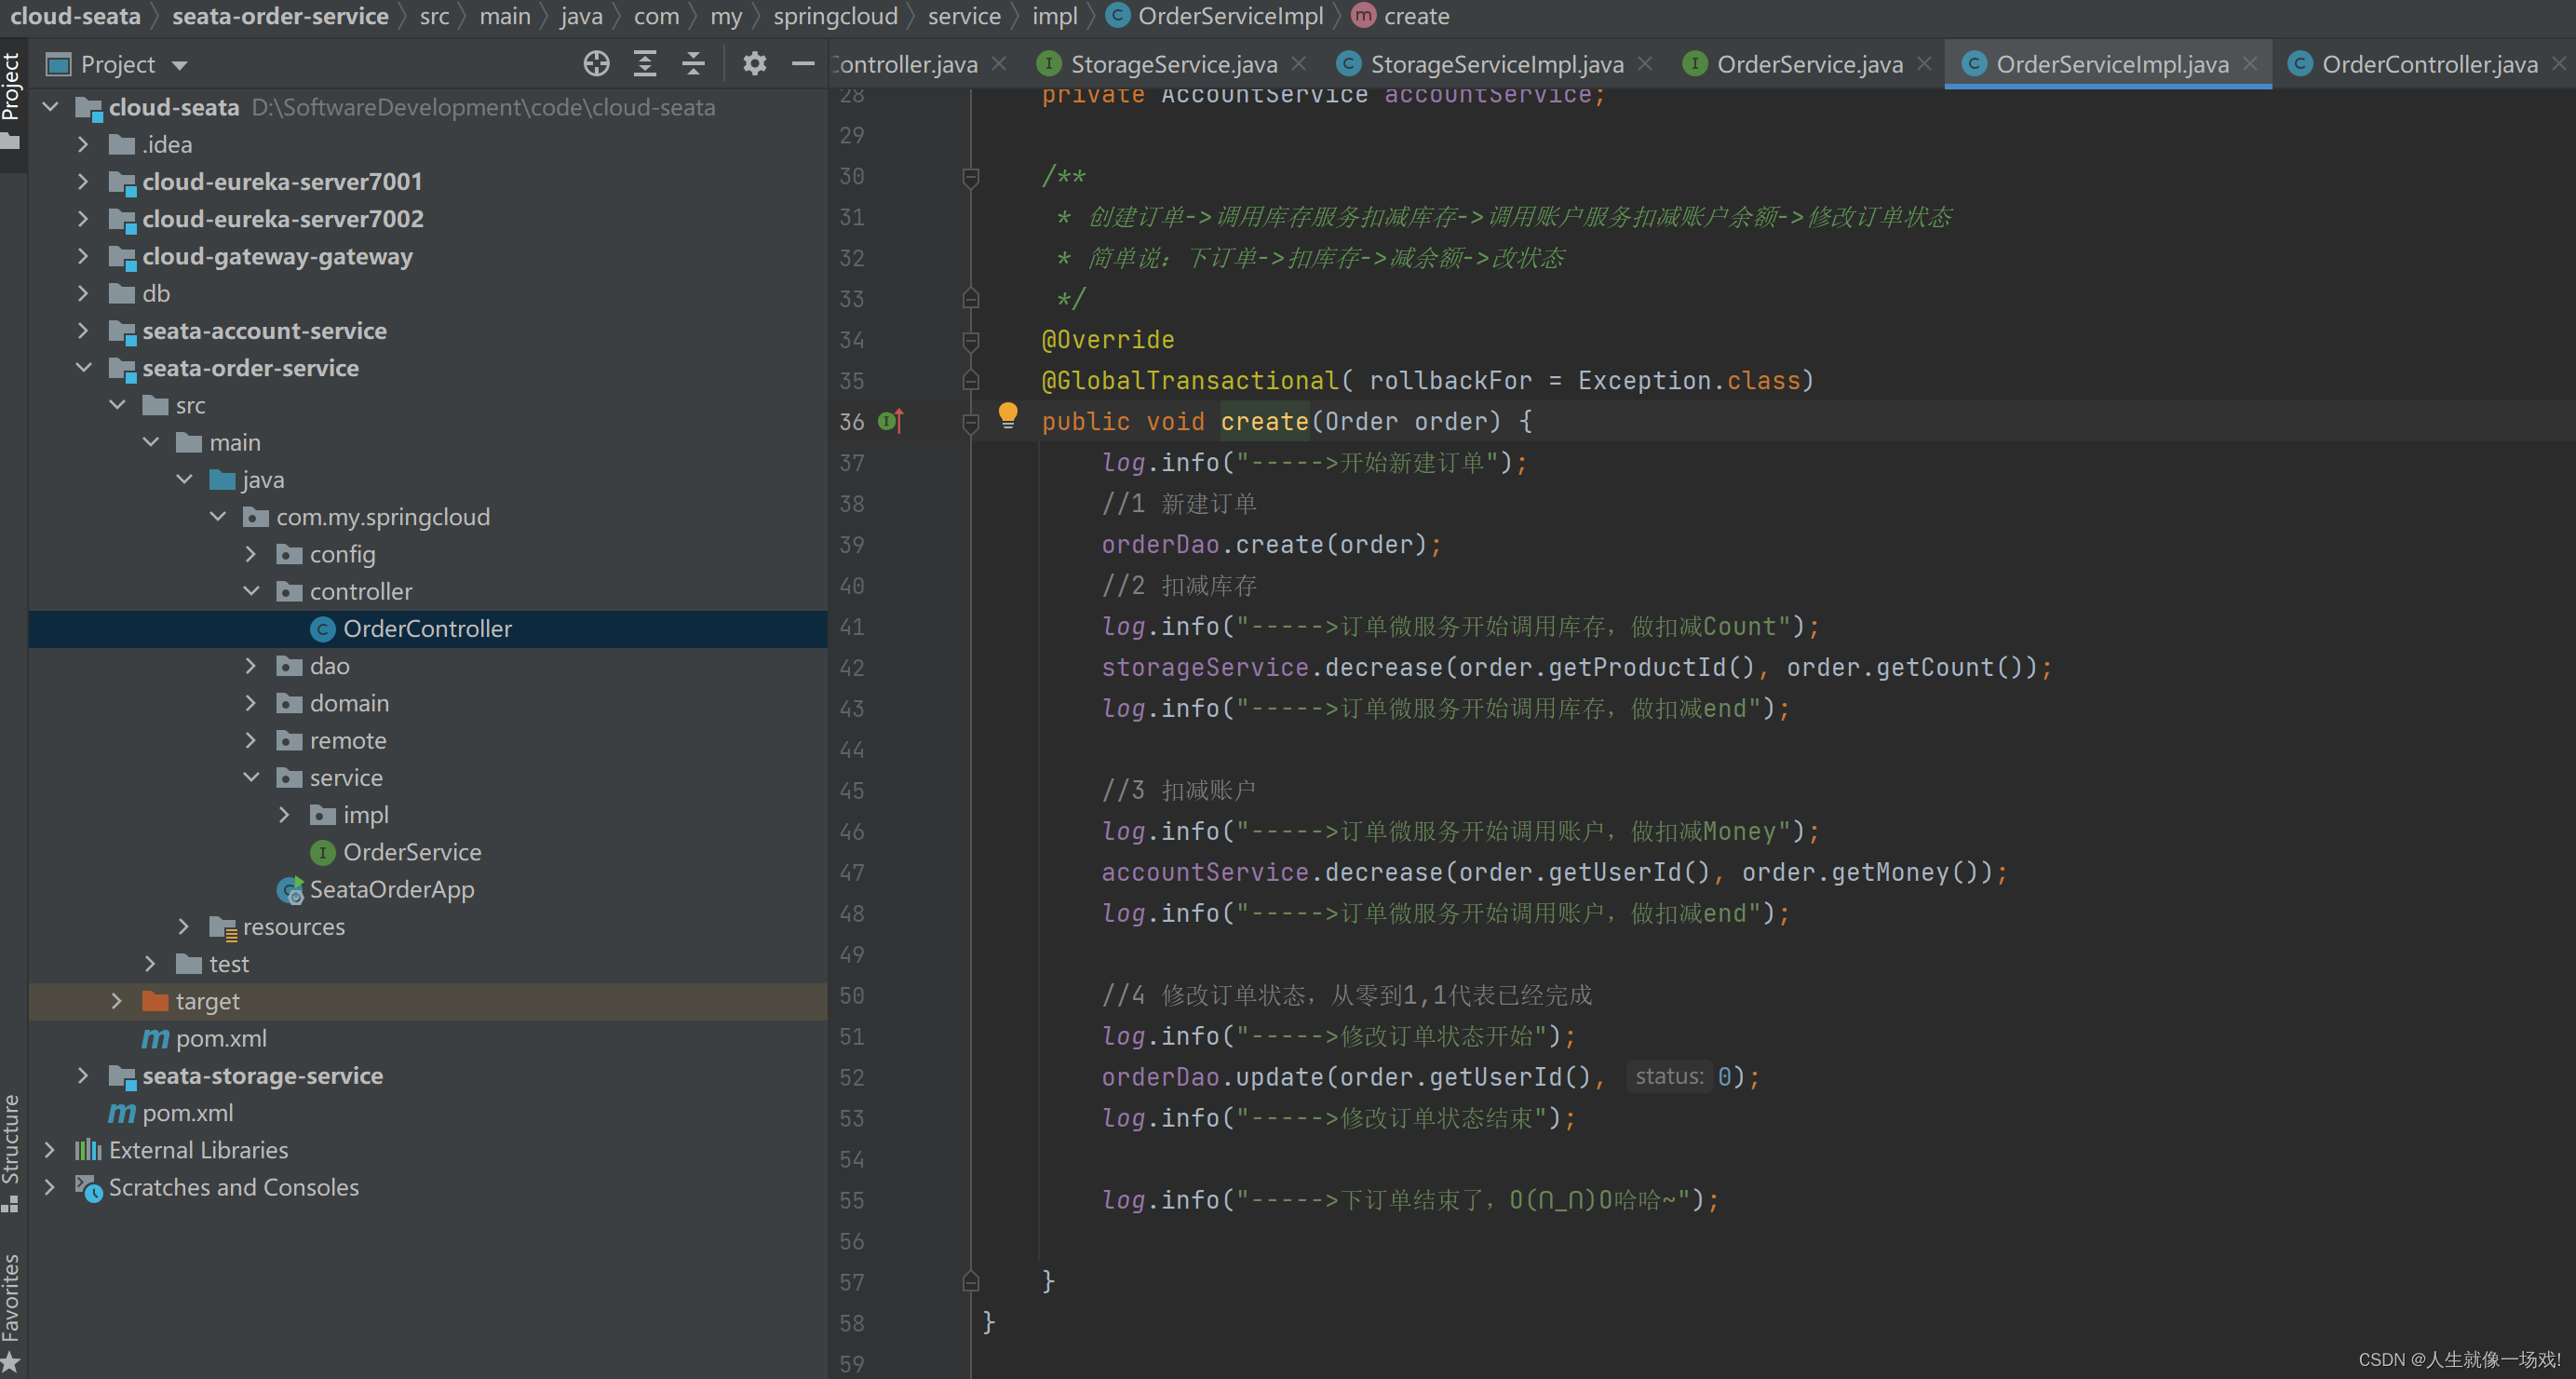Expand the dao package
This screenshot has height=1379, width=2576.
(x=252, y=665)
